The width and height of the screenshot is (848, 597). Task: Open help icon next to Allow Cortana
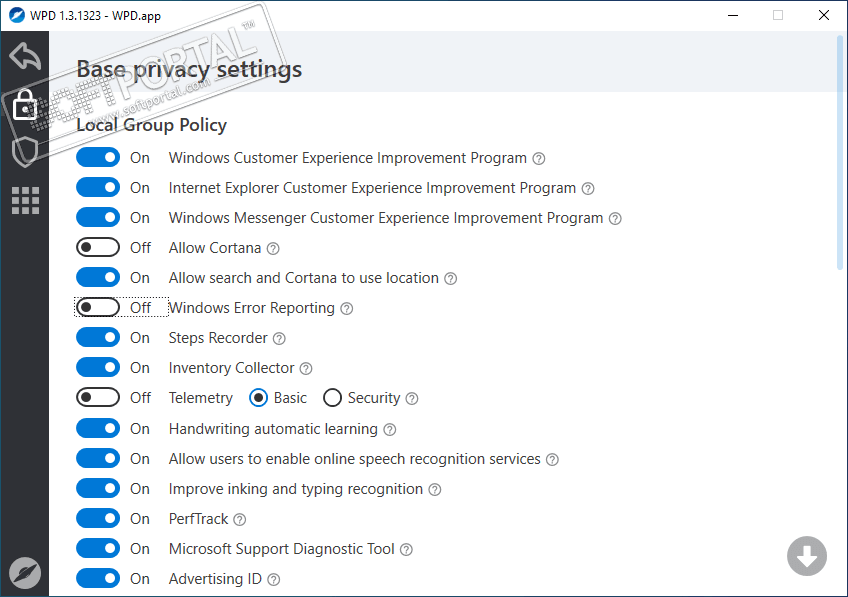point(273,249)
